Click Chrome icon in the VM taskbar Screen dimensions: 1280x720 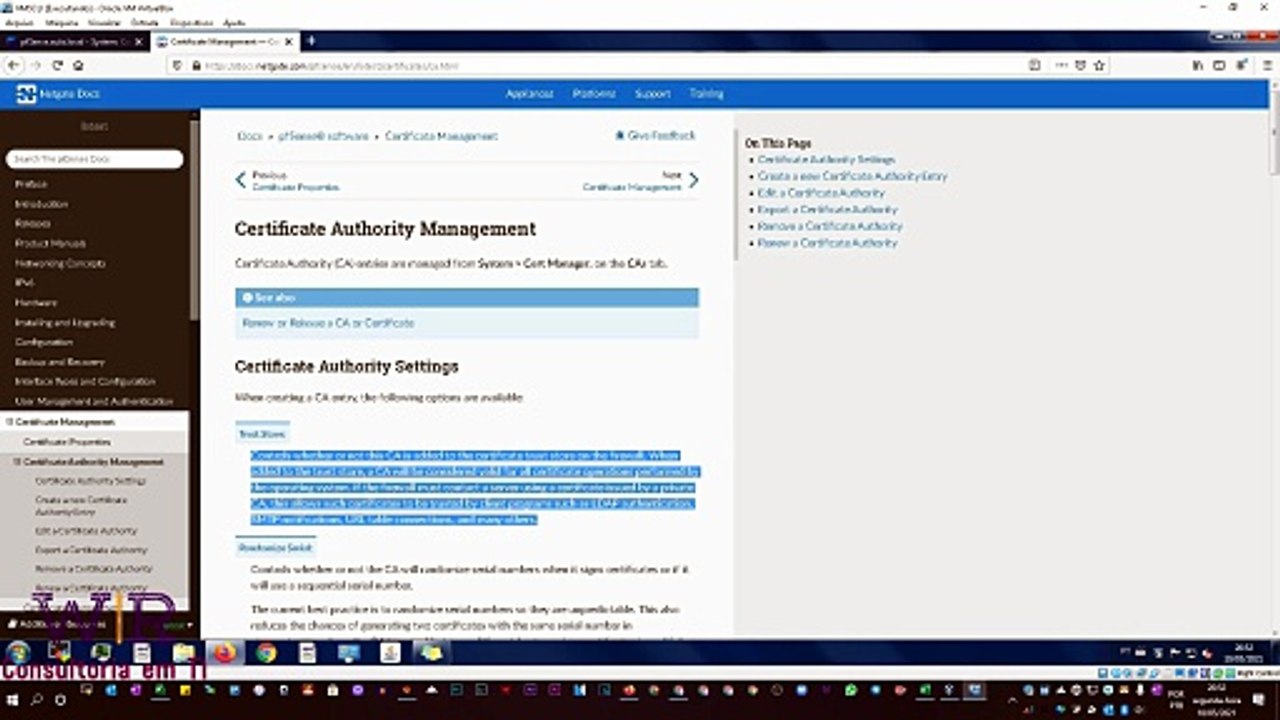pyautogui.click(x=266, y=653)
